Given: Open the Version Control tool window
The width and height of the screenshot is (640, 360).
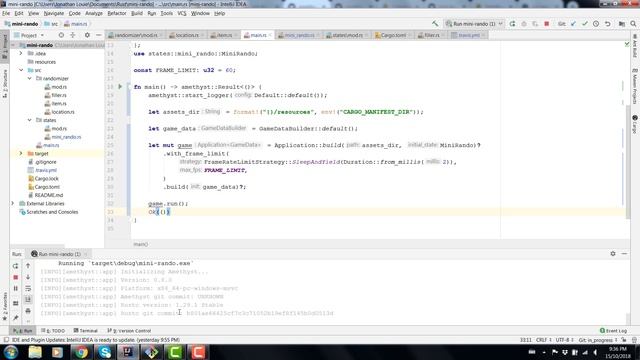Looking at the screenshot, I should pos(129,331).
